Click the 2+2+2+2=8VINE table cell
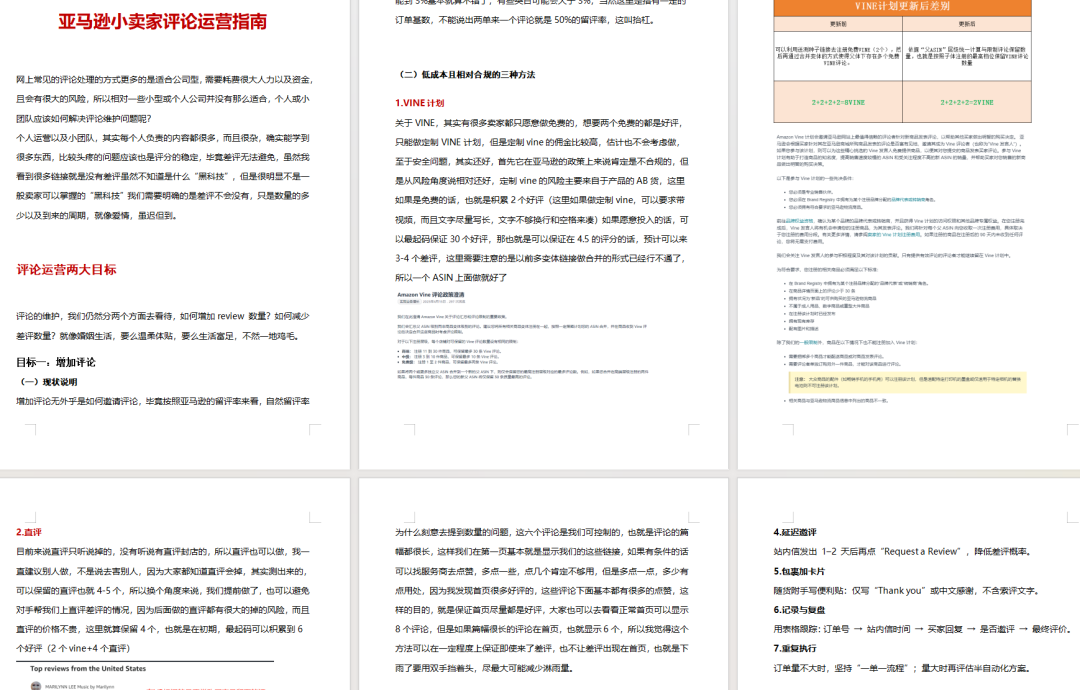 pyautogui.click(x=838, y=102)
